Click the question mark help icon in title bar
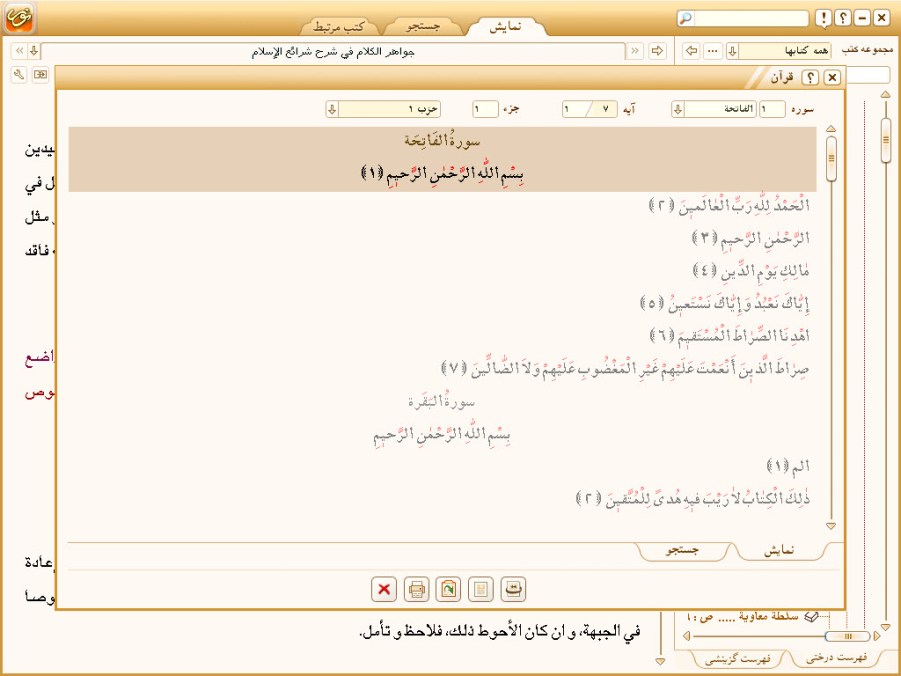 pos(842,18)
